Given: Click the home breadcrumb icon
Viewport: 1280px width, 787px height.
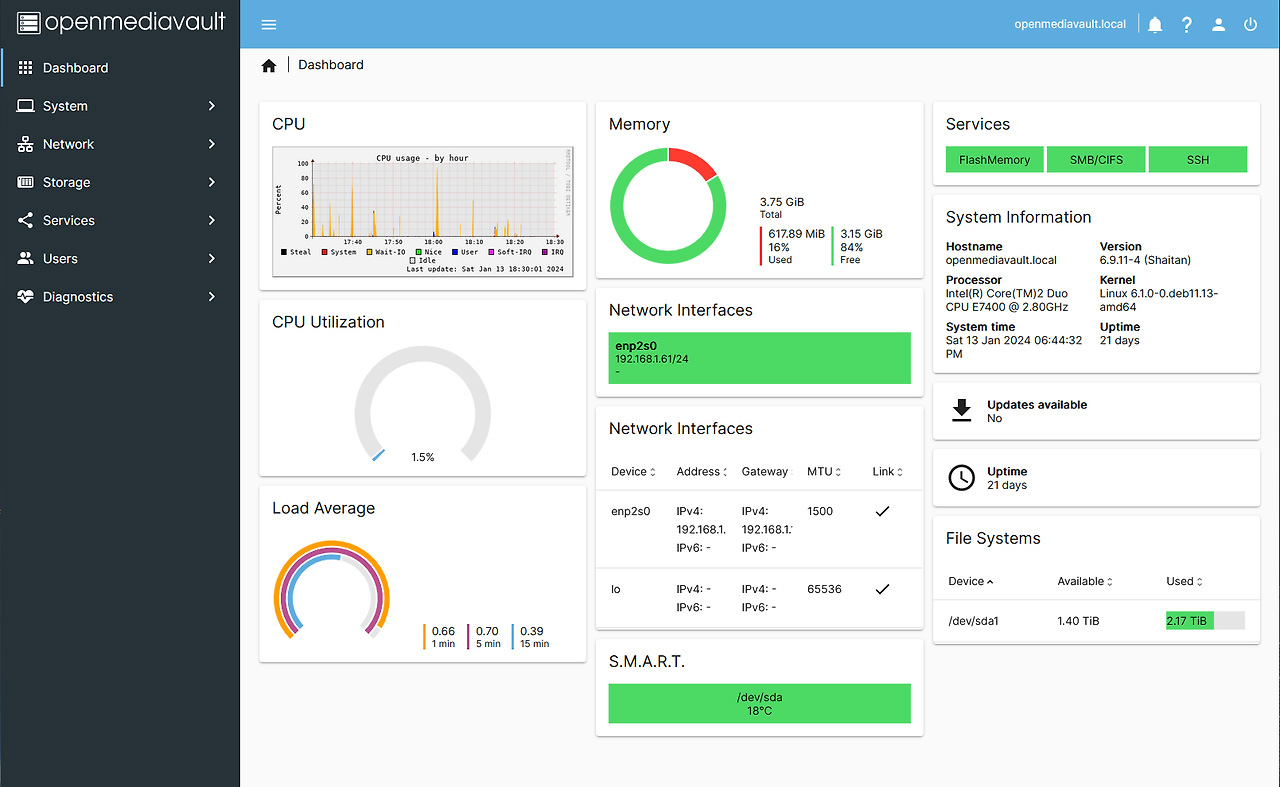Looking at the screenshot, I should pyautogui.click(x=268, y=65).
